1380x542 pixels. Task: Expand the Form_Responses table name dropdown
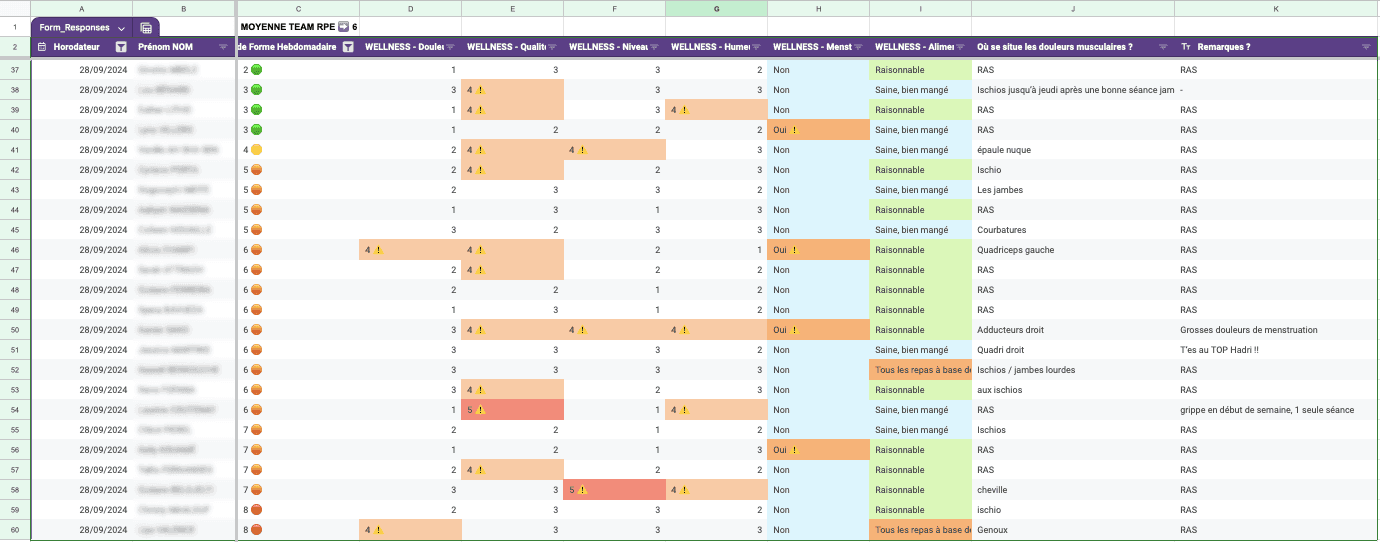point(121,28)
